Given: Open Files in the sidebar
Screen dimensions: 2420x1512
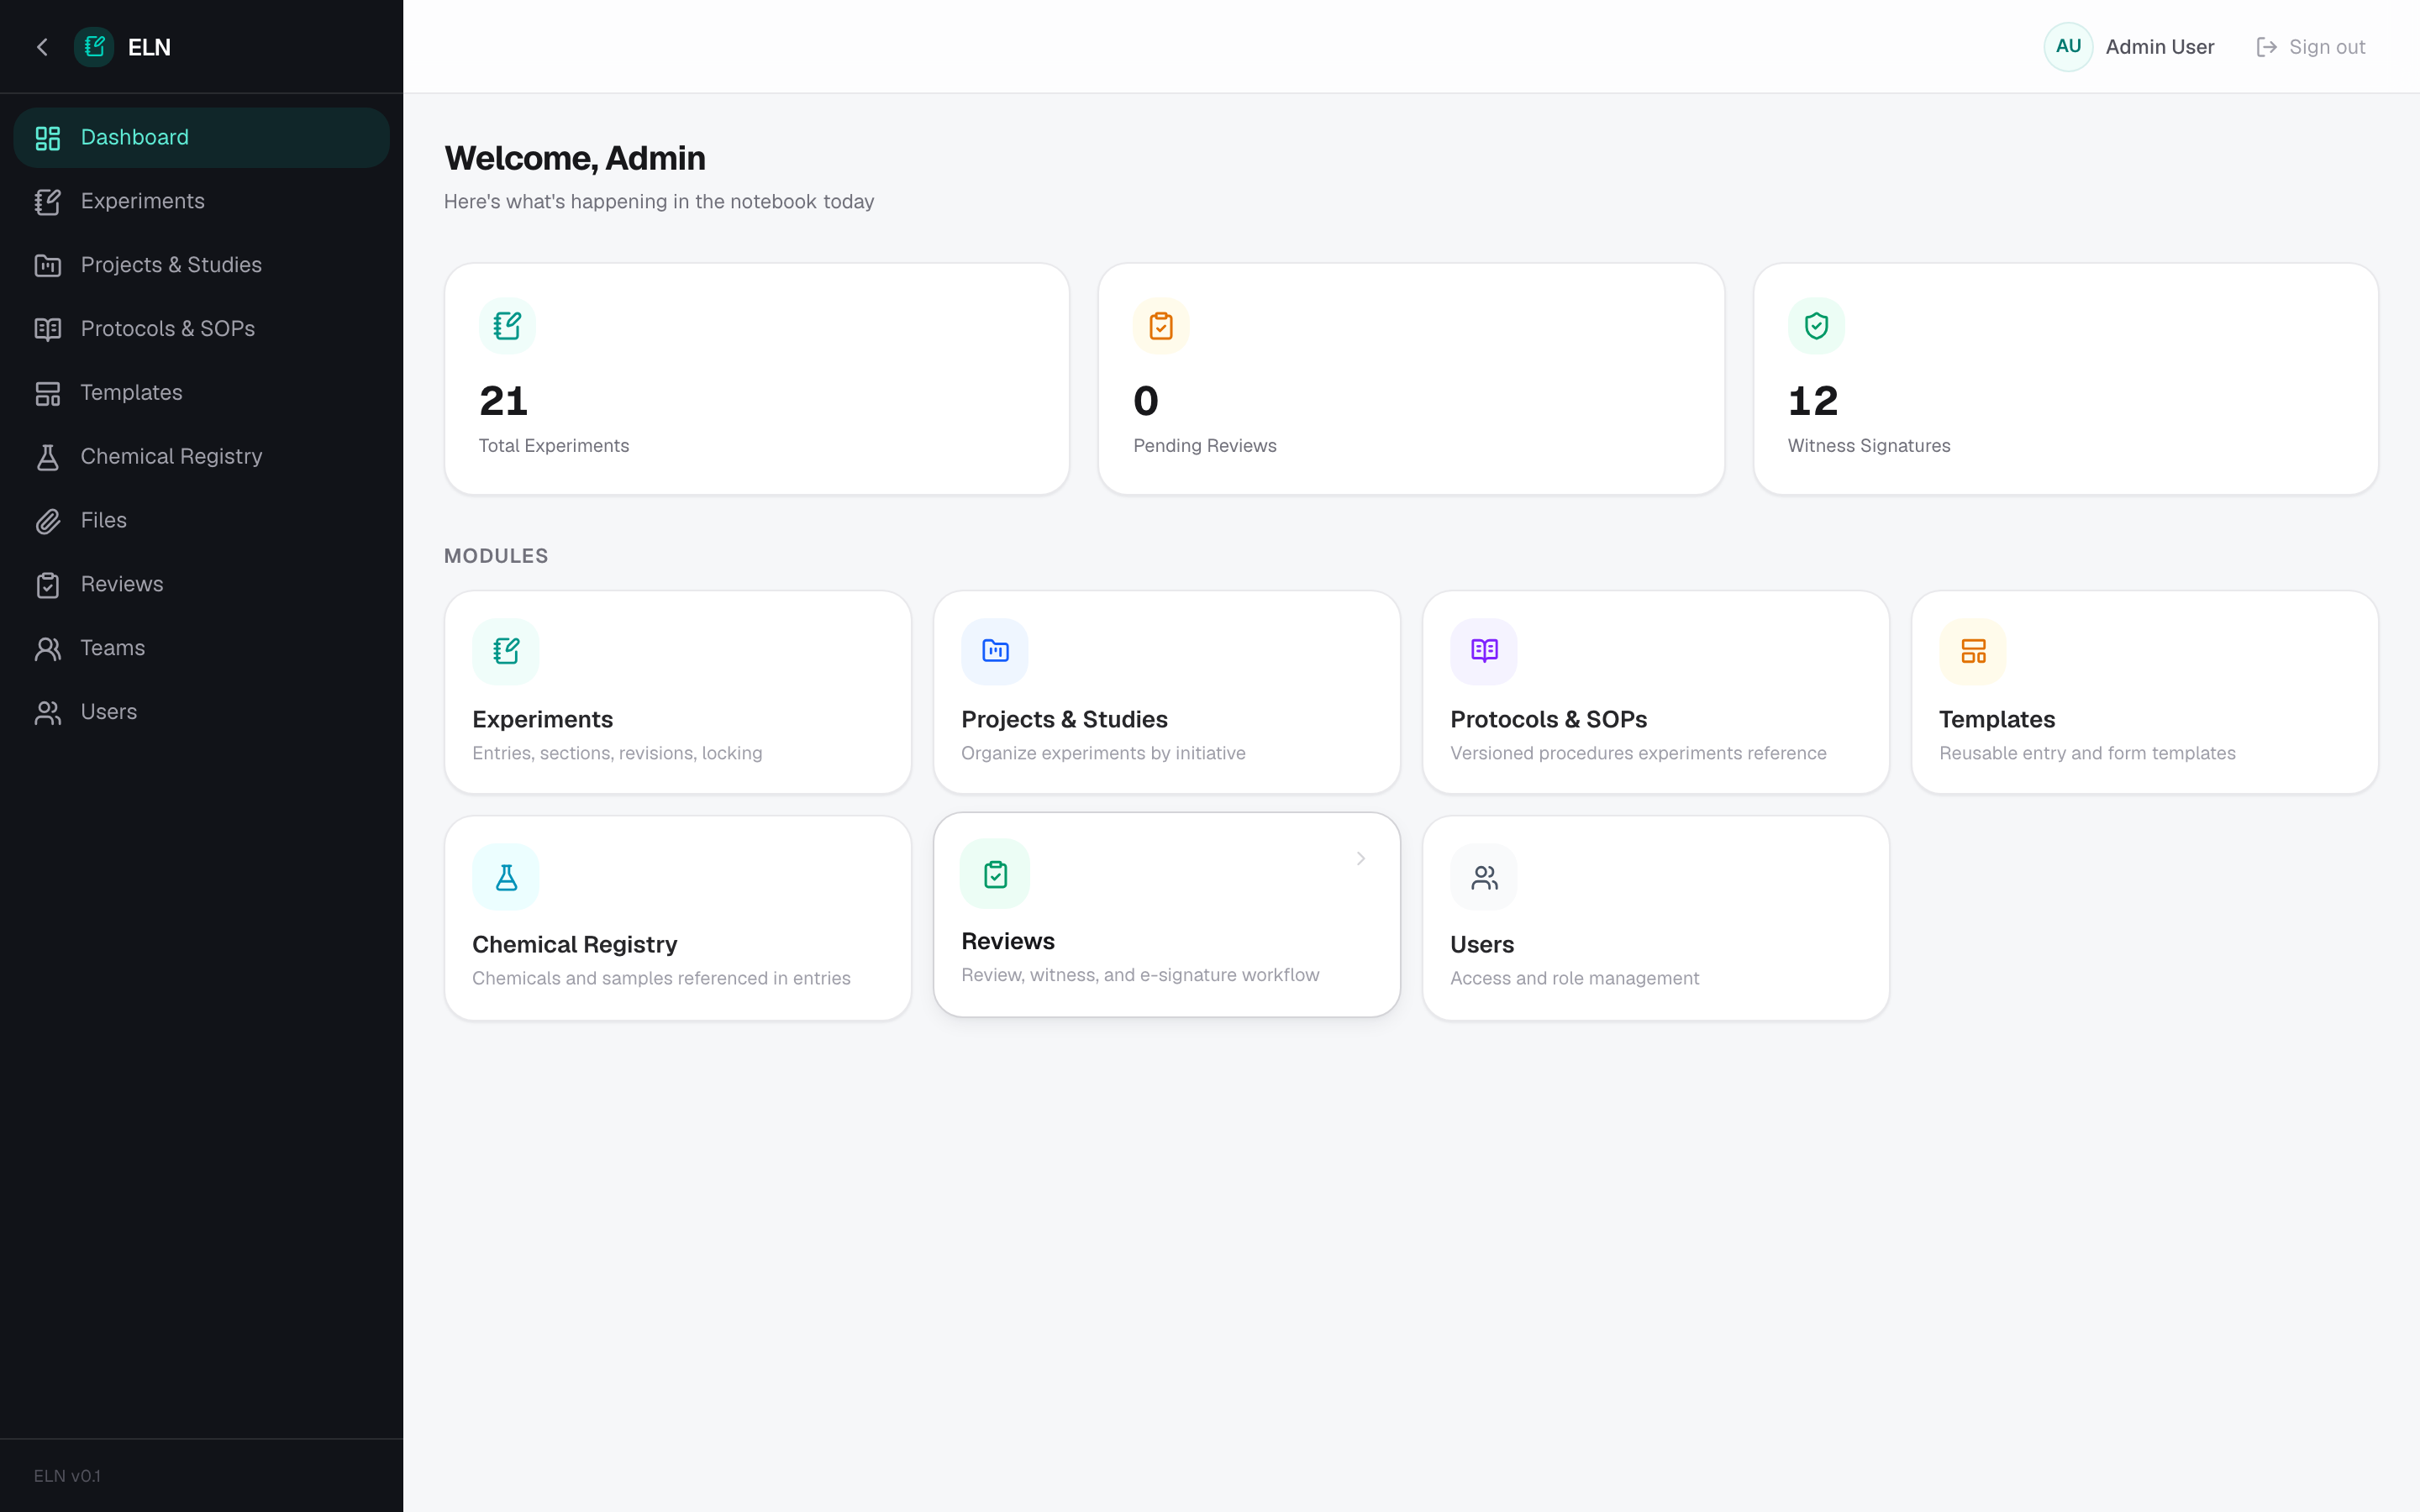Looking at the screenshot, I should coord(201,521).
